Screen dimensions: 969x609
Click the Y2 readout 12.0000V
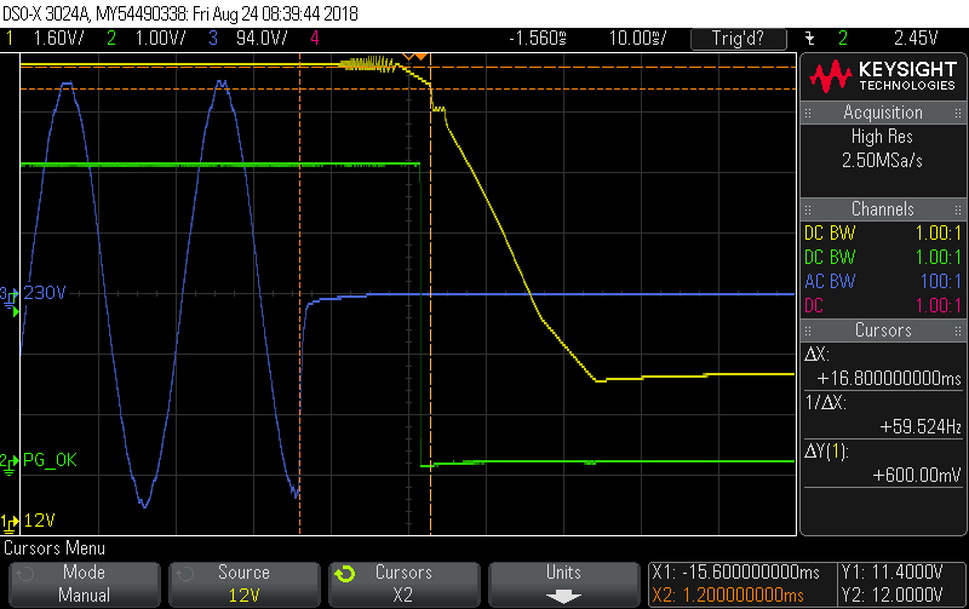coord(892,595)
